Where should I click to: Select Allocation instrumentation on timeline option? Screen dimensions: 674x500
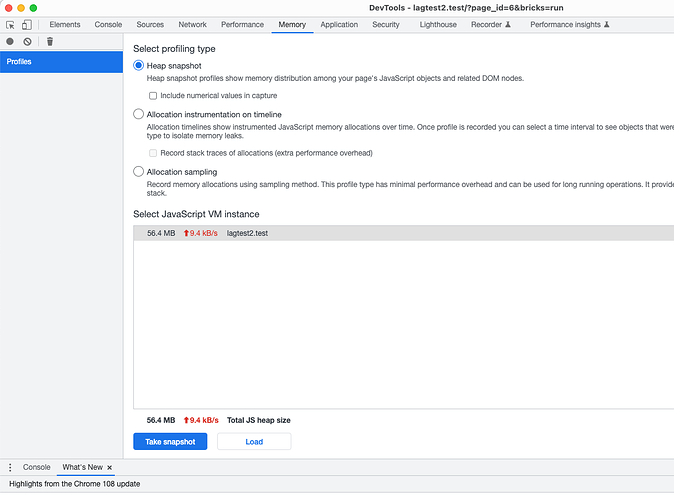[139, 114]
